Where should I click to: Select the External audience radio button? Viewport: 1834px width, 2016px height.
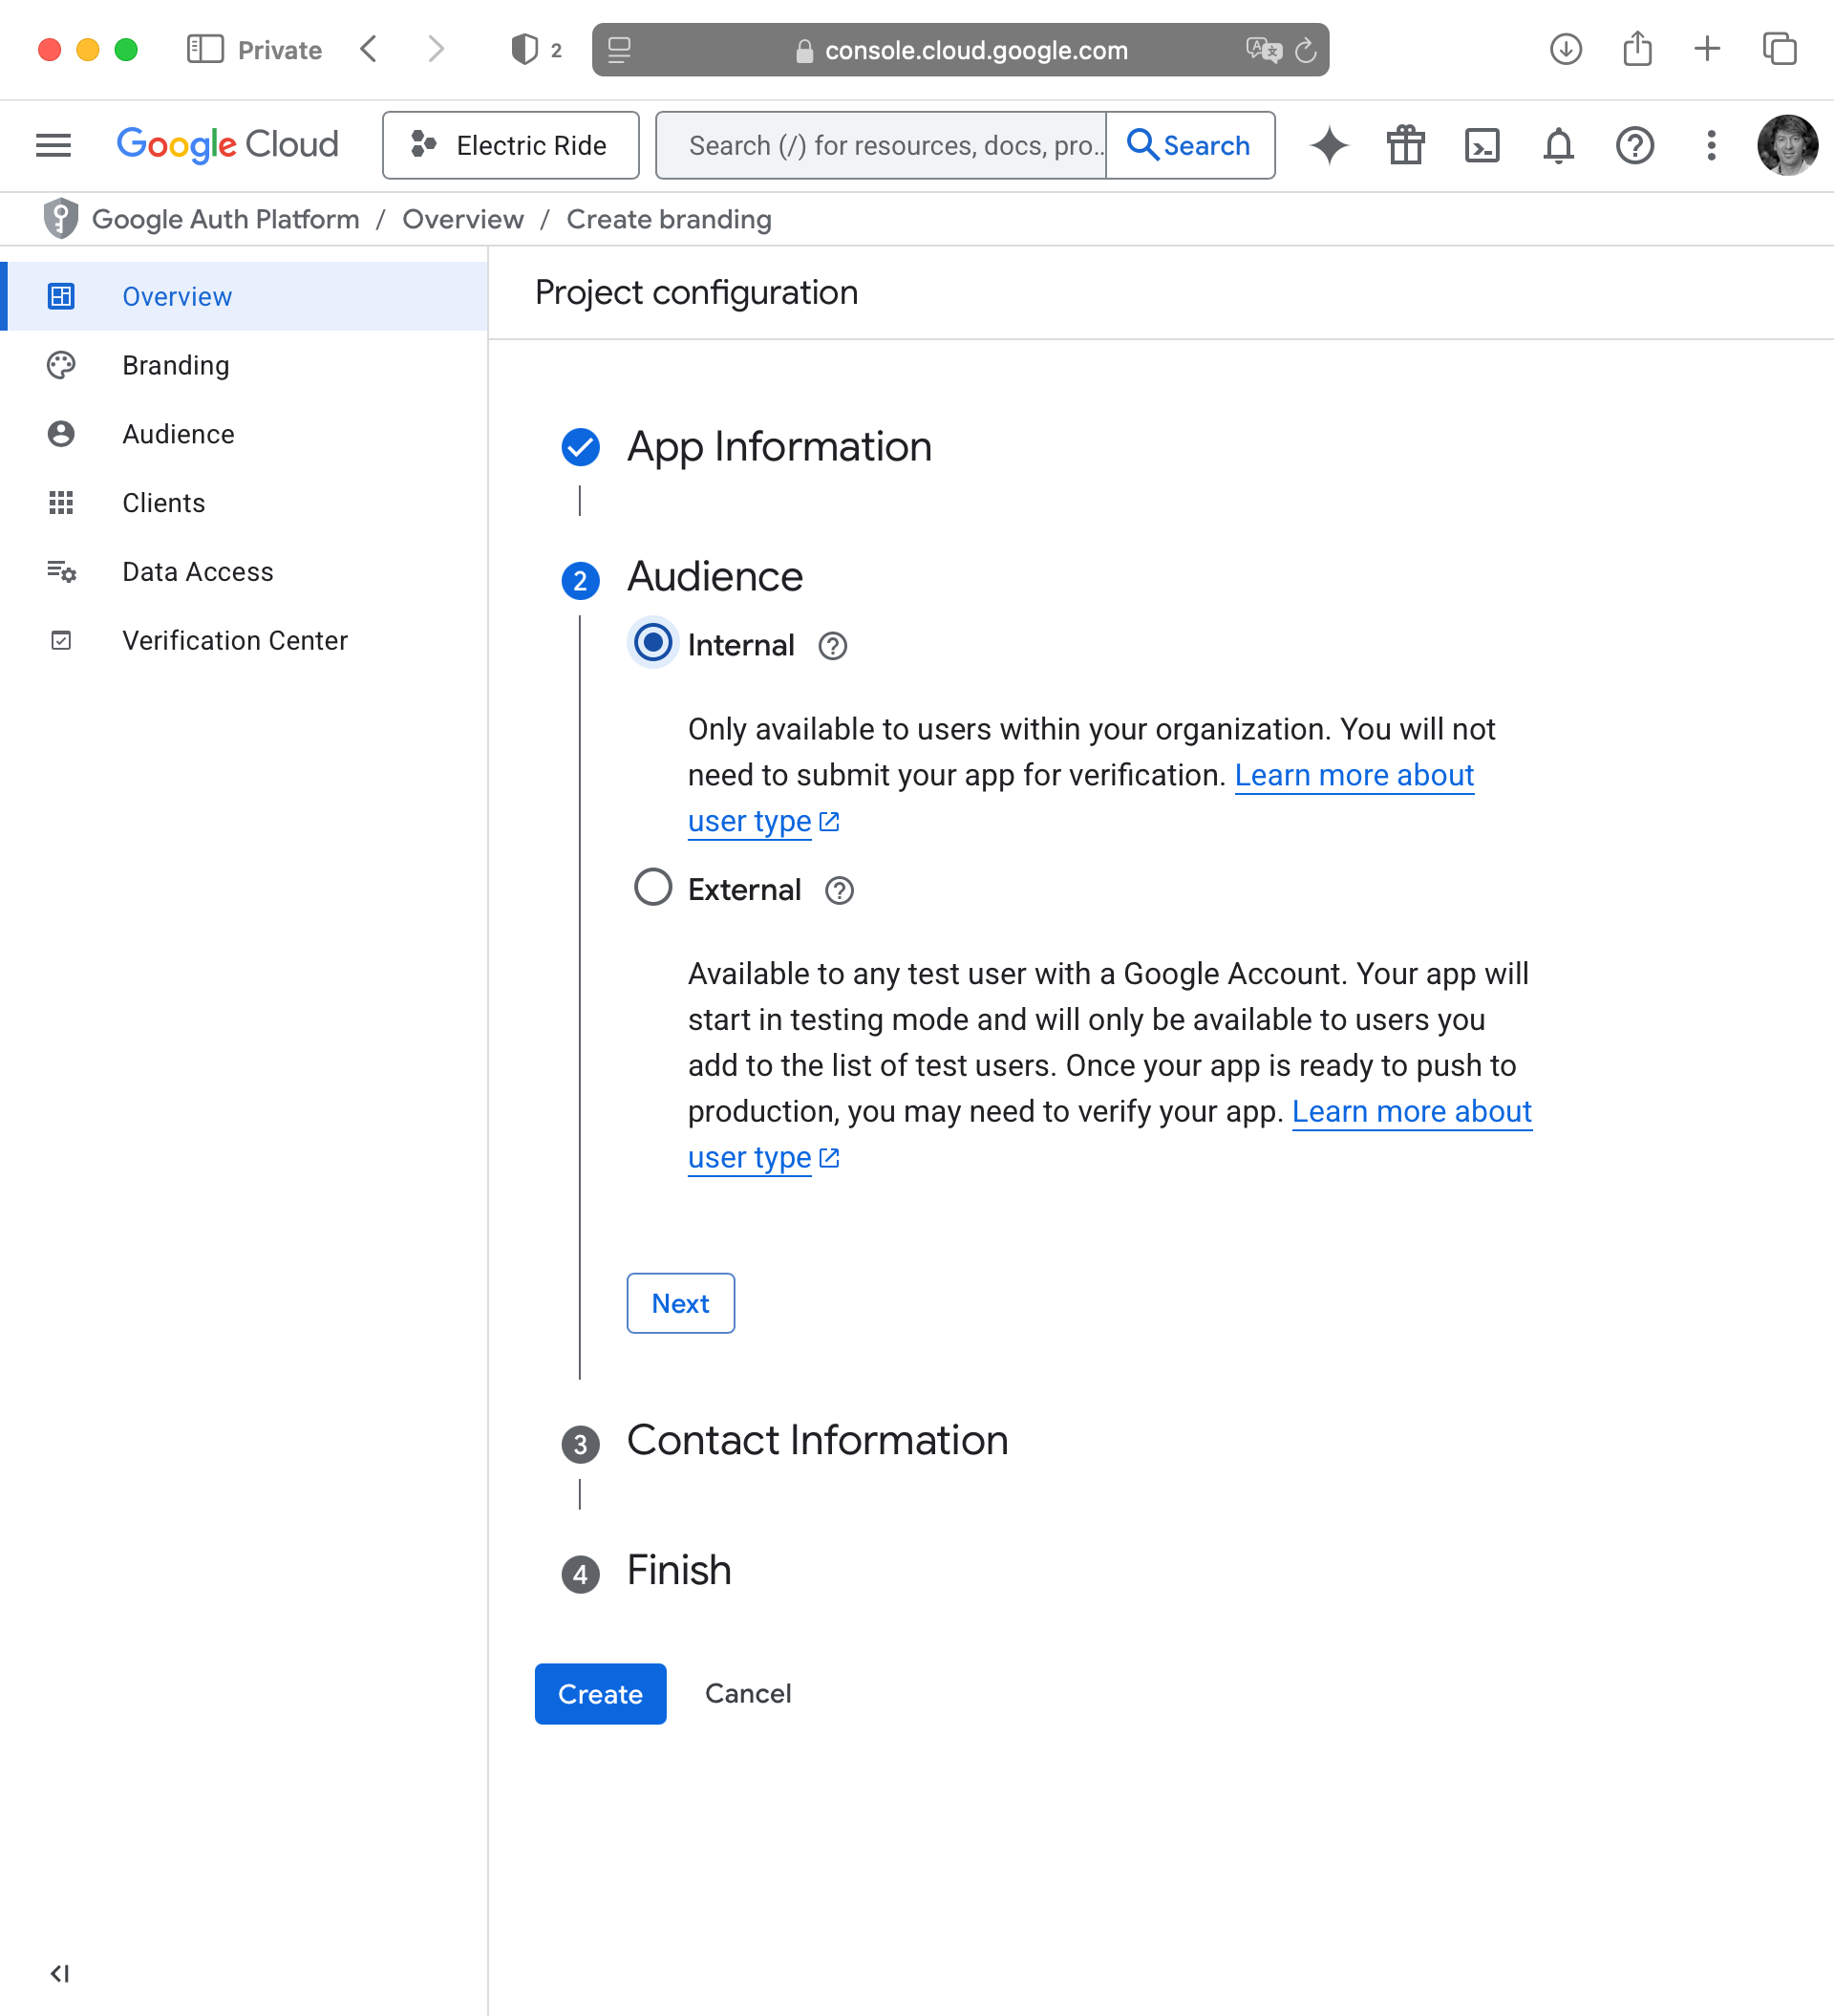coord(653,887)
